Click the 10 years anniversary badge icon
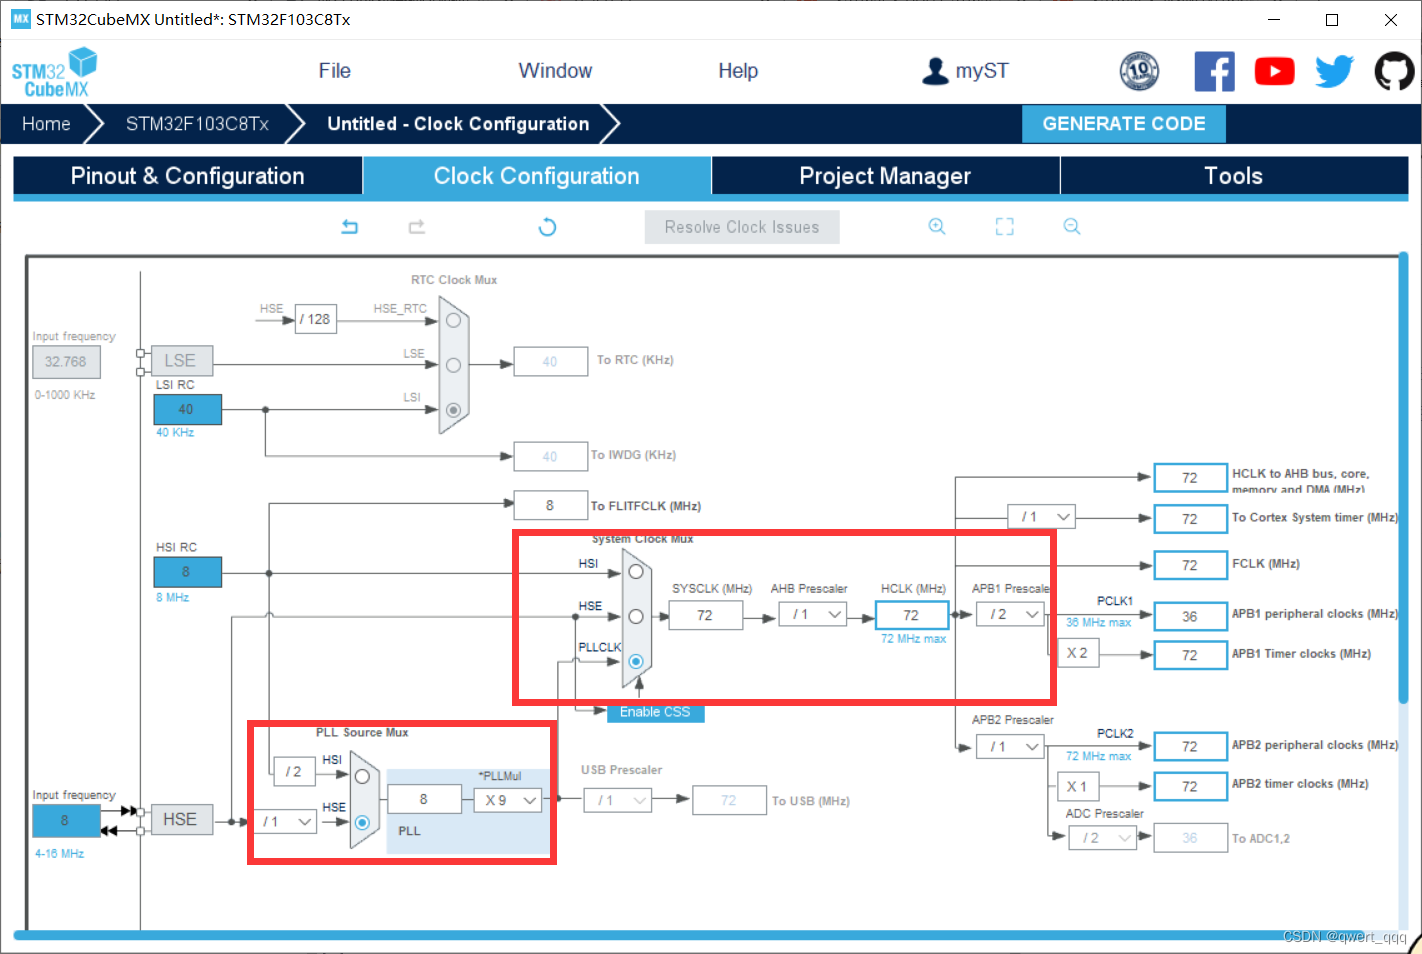The height and width of the screenshot is (954, 1422). click(1139, 71)
